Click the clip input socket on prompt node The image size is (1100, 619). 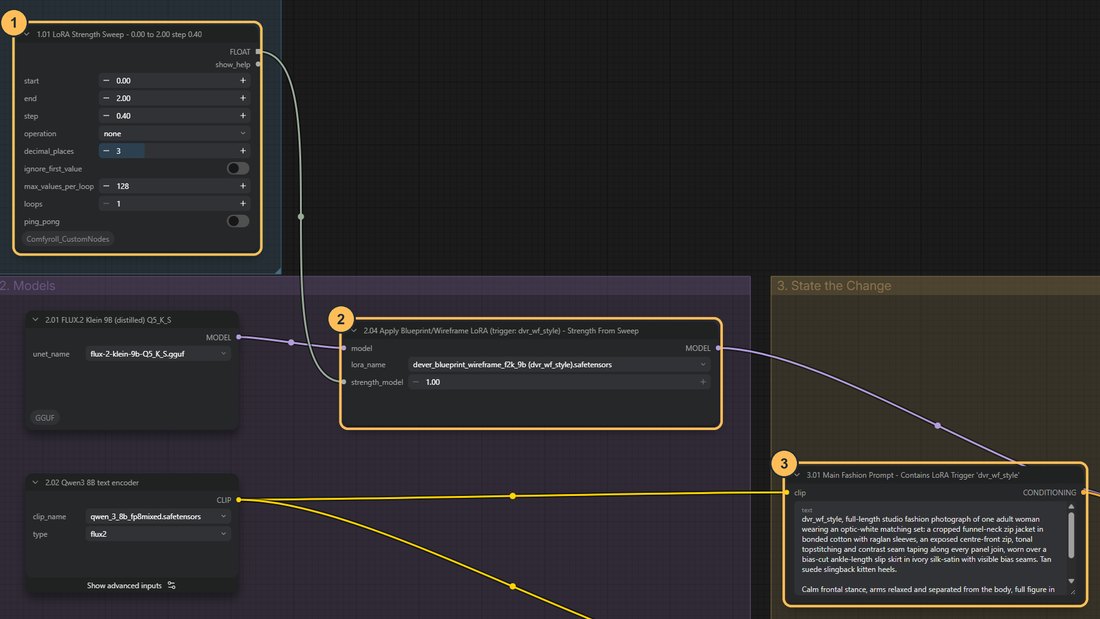pyautogui.click(x=787, y=493)
